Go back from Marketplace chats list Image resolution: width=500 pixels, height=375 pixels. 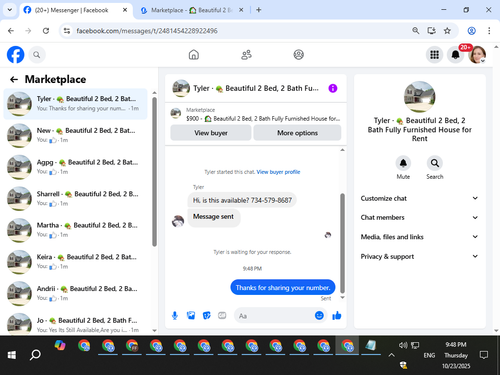tap(14, 79)
